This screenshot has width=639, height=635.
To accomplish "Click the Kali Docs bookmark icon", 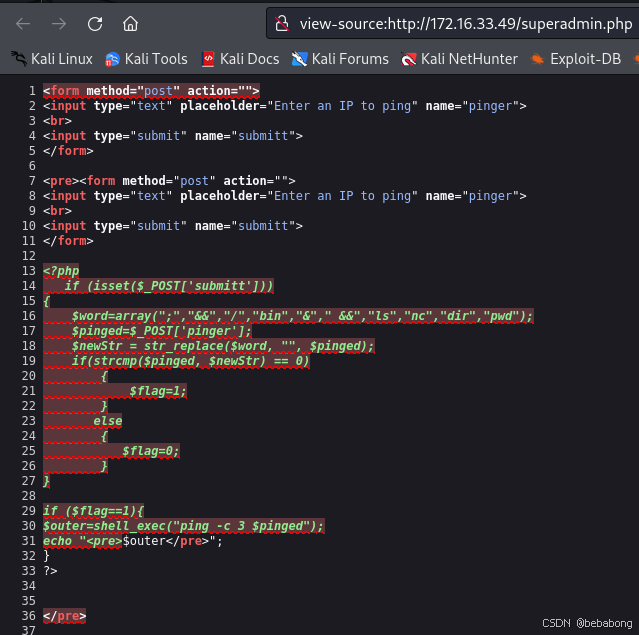I will click(208, 59).
